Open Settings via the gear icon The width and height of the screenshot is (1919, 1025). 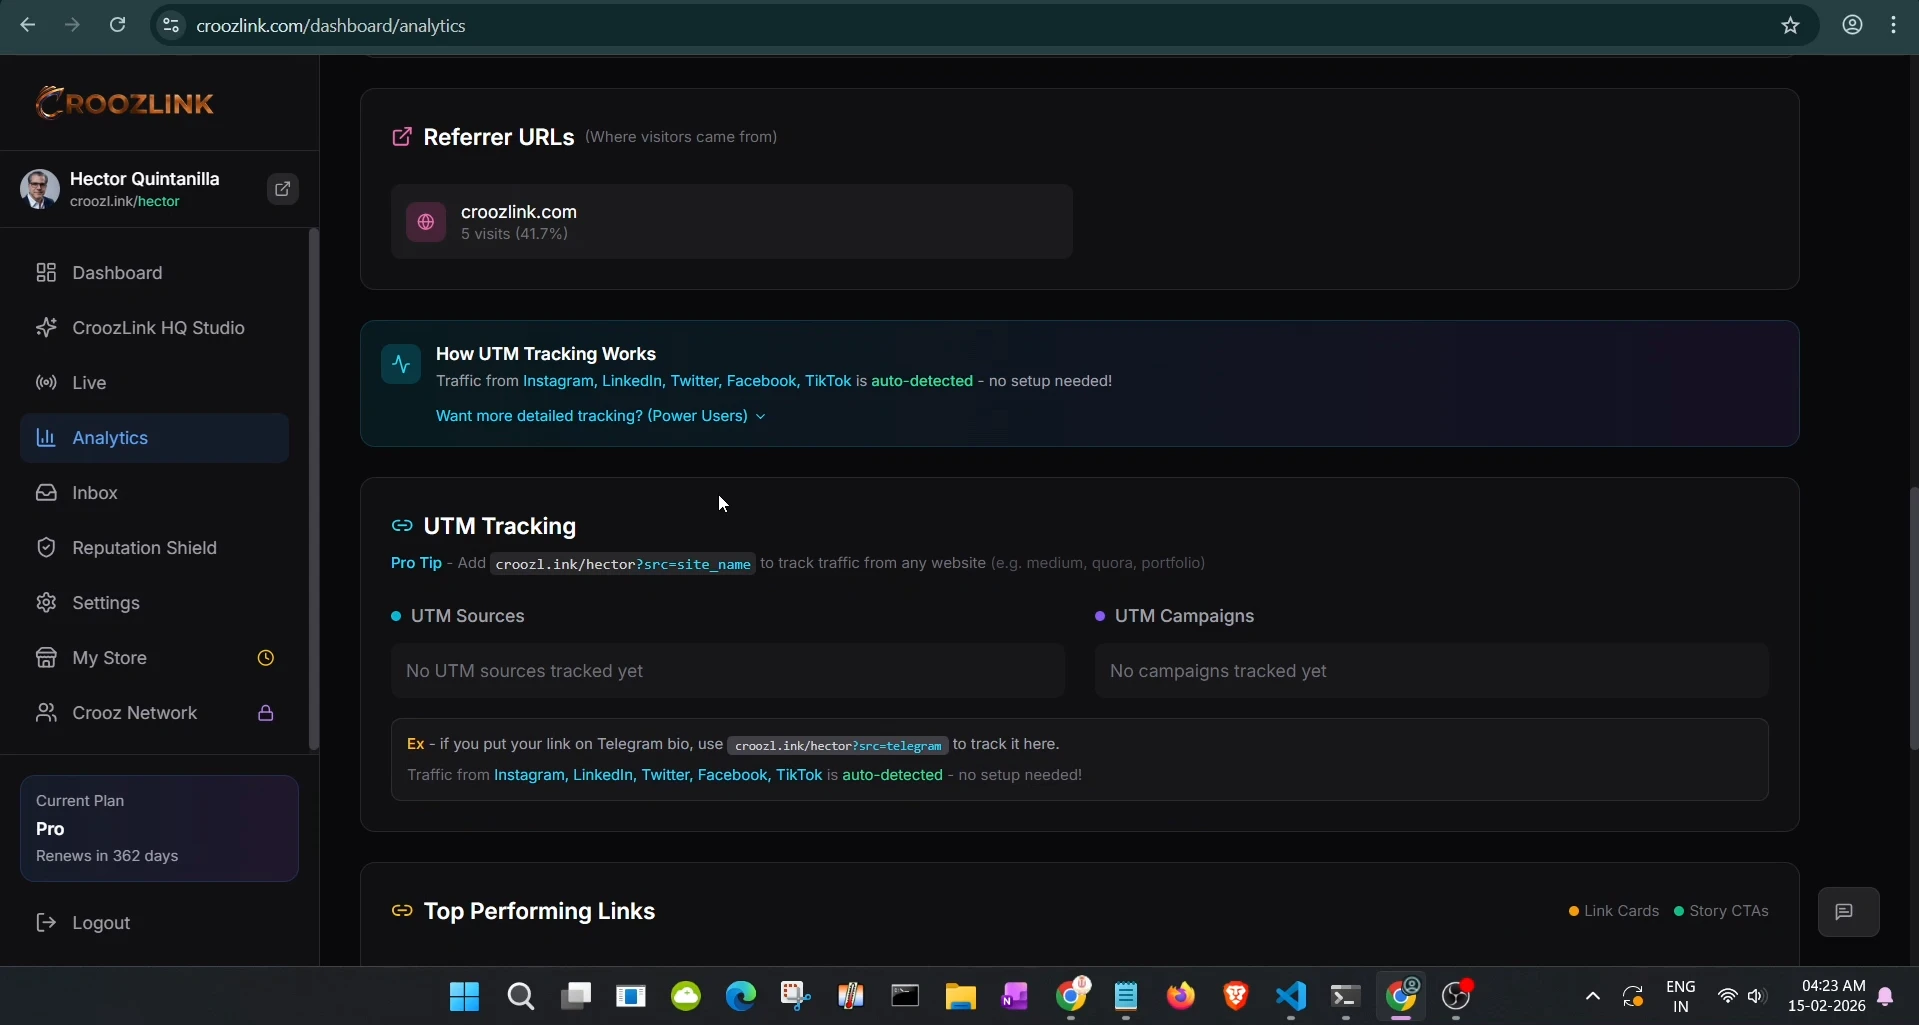tap(45, 602)
